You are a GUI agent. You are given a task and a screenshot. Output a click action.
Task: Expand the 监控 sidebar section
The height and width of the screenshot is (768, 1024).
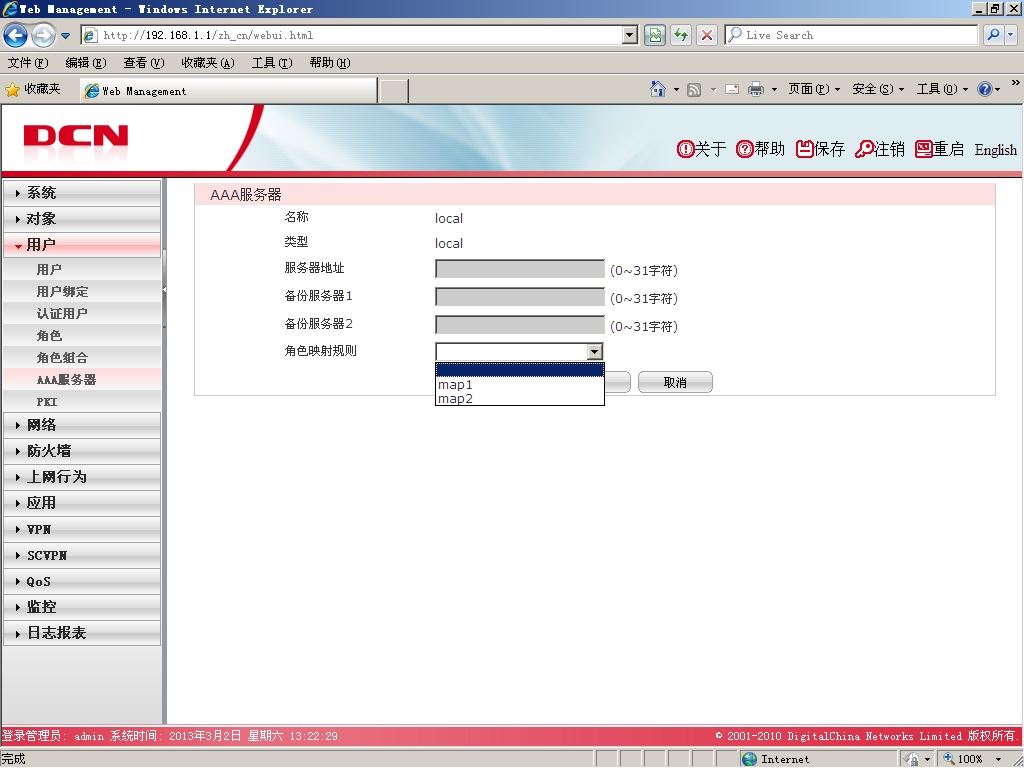[82, 607]
